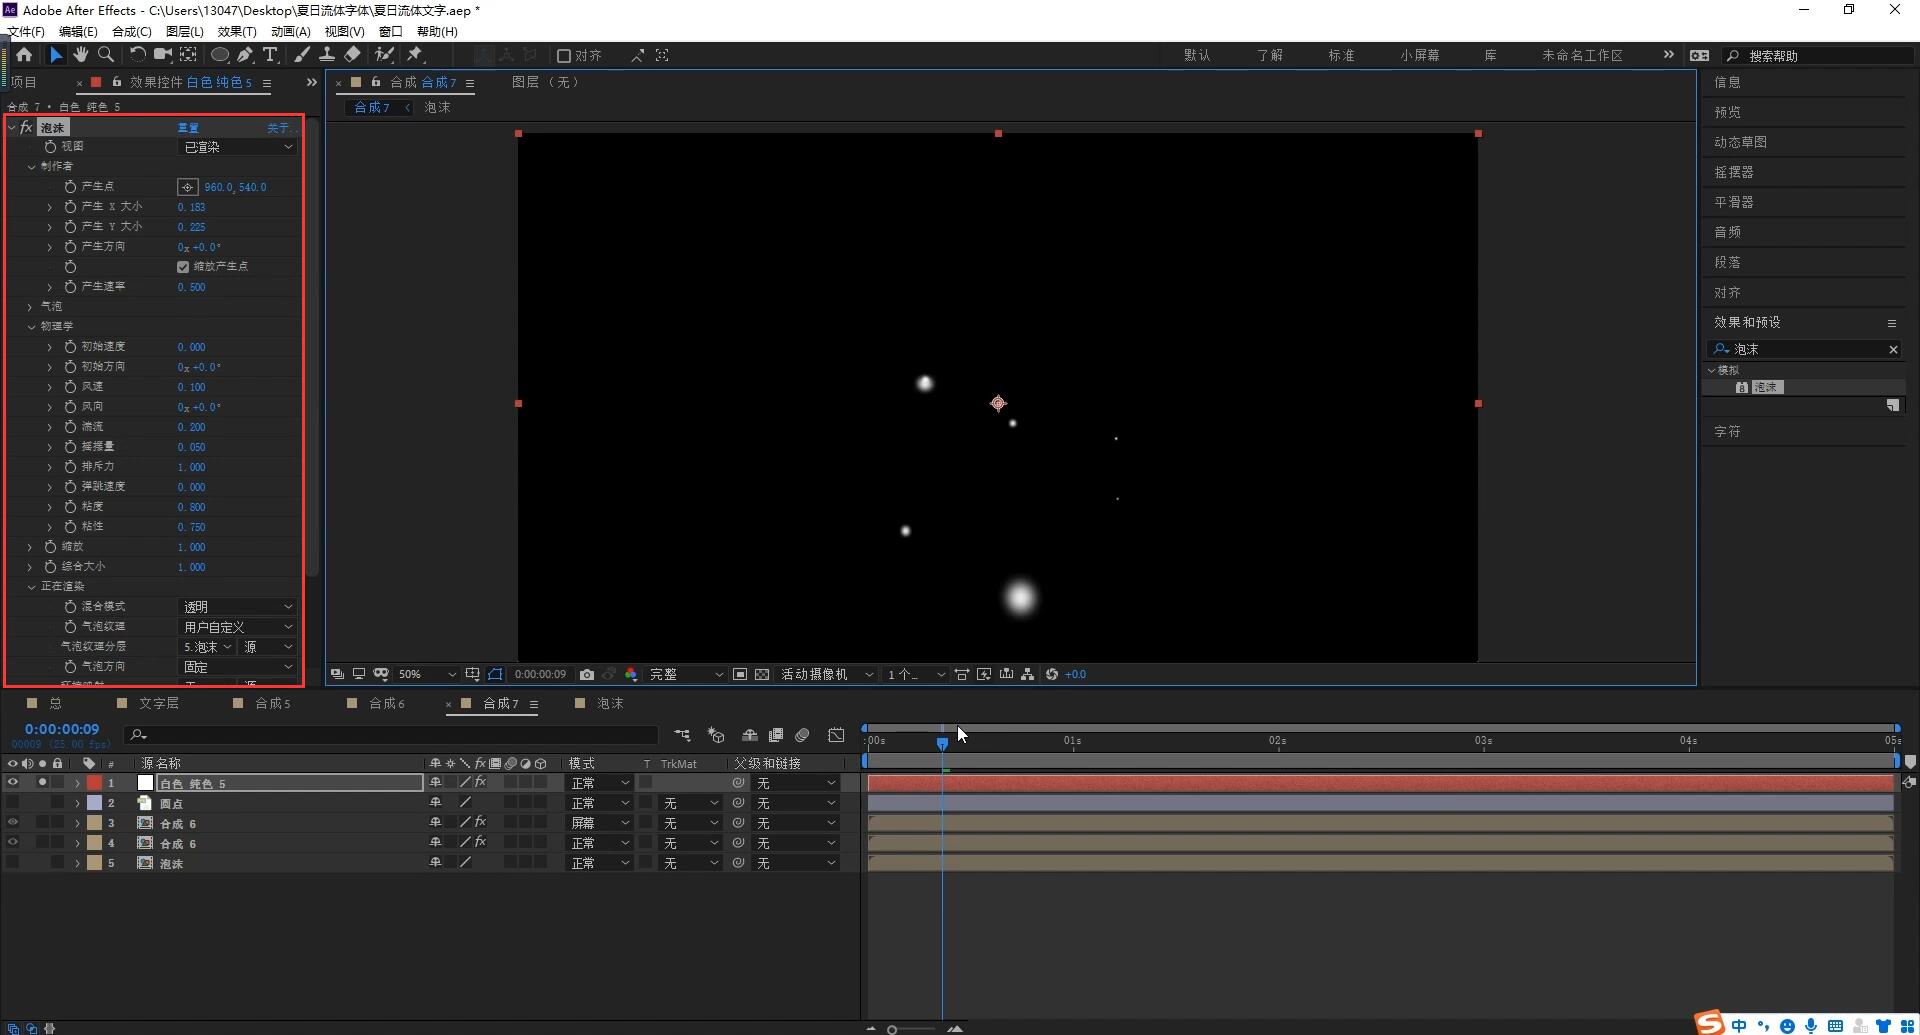
Task: Click the point picker for 产生点
Action: pos(187,187)
